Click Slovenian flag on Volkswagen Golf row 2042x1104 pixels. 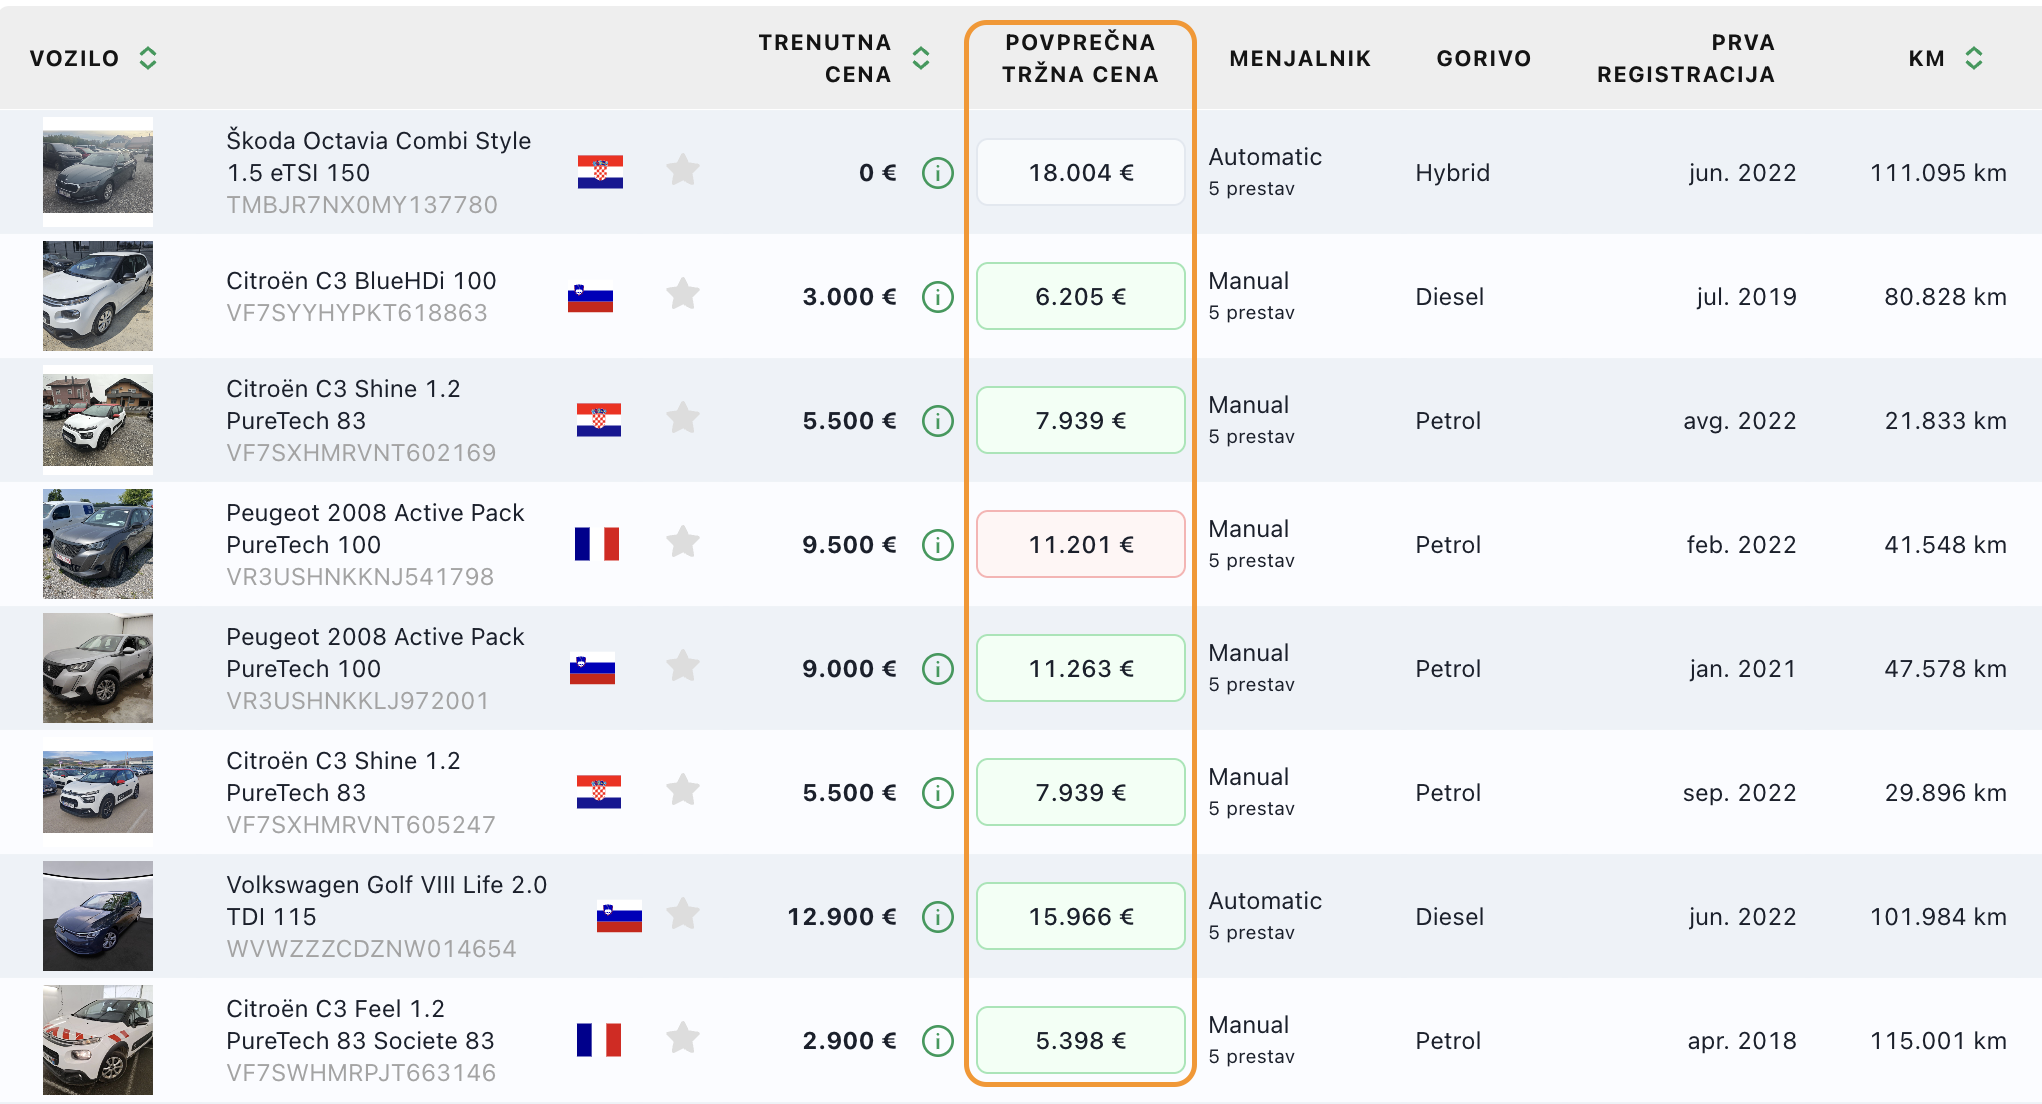[619, 916]
